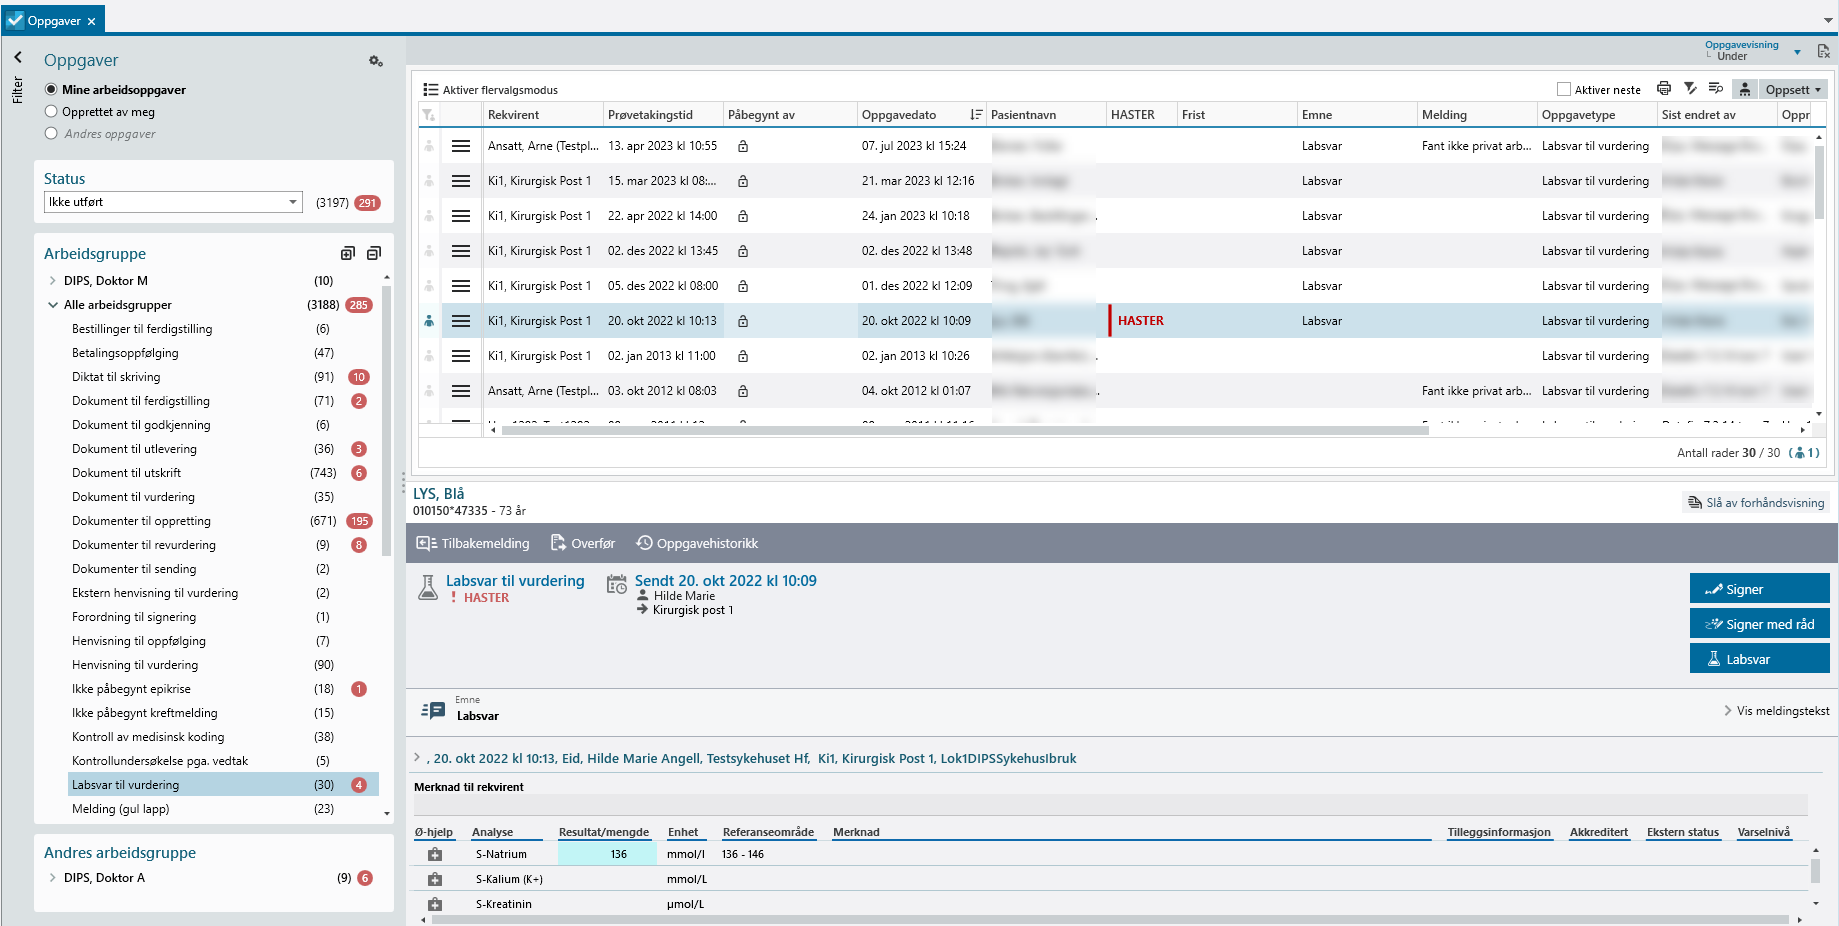Select the Mine arbeidsoppgaver radio button
The width and height of the screenshot is (1839, 926).
pyautogui.click(x=51, y=90)
